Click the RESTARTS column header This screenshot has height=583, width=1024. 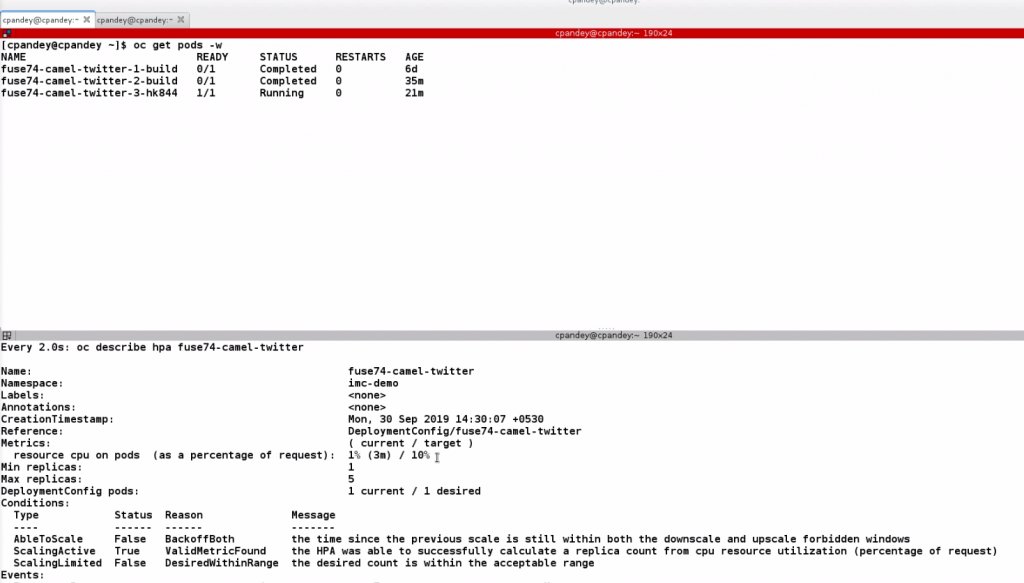pos(360,57)
